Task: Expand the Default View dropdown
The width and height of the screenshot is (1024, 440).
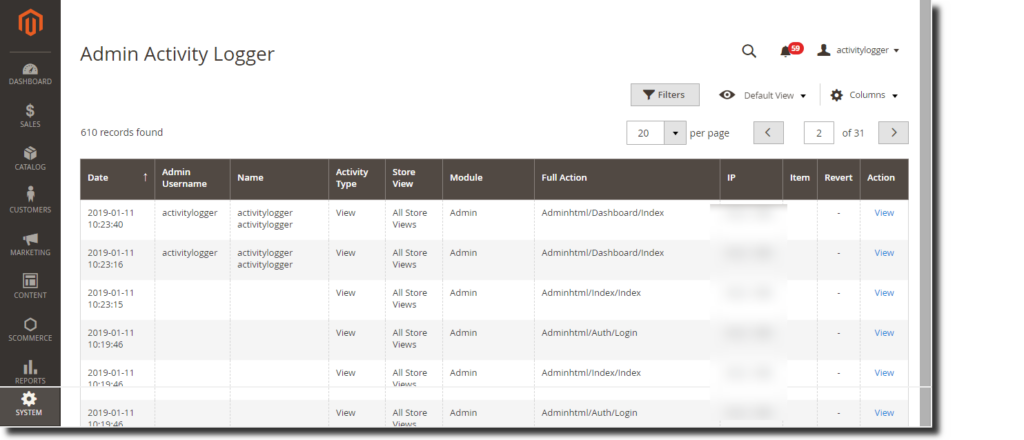Action: pos(763,95)
